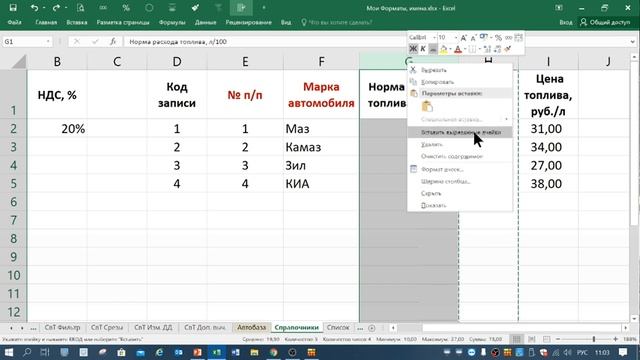Click the select-all triangle corner of grid
640x360 pixels.
[x=19, y=61]
